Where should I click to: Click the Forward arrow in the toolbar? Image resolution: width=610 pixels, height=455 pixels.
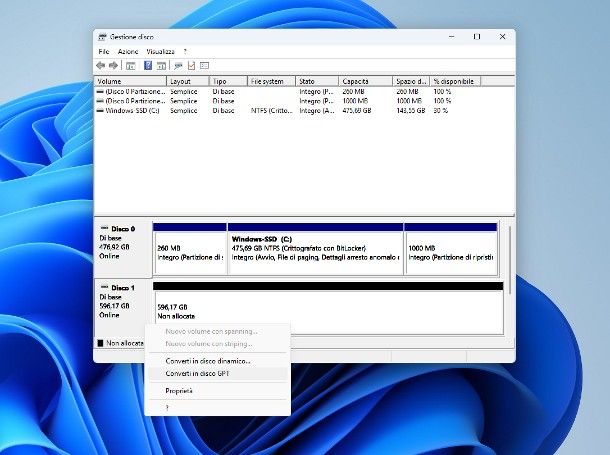click(113, 65)
